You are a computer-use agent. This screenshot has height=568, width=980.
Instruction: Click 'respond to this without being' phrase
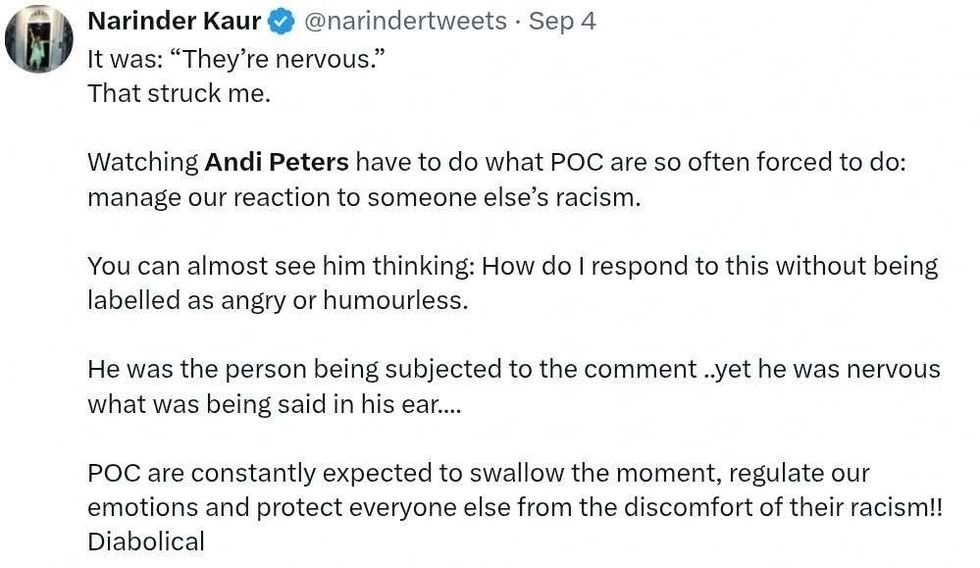(x=765, y=266)
